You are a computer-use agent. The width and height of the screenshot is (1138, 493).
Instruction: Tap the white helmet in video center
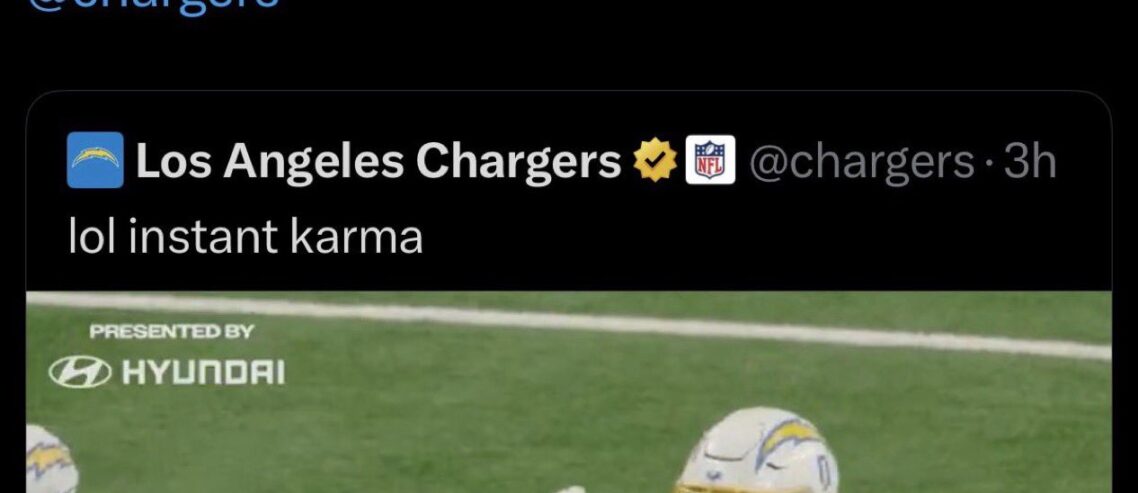[x=758, y=450]
